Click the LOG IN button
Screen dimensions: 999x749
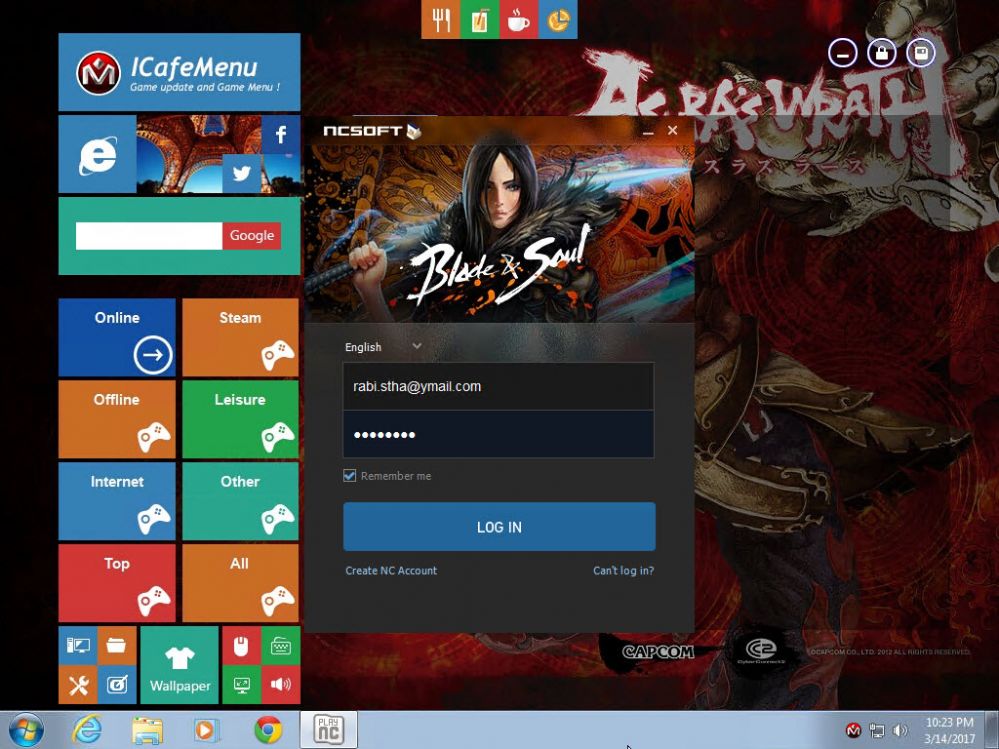point(500,527)
